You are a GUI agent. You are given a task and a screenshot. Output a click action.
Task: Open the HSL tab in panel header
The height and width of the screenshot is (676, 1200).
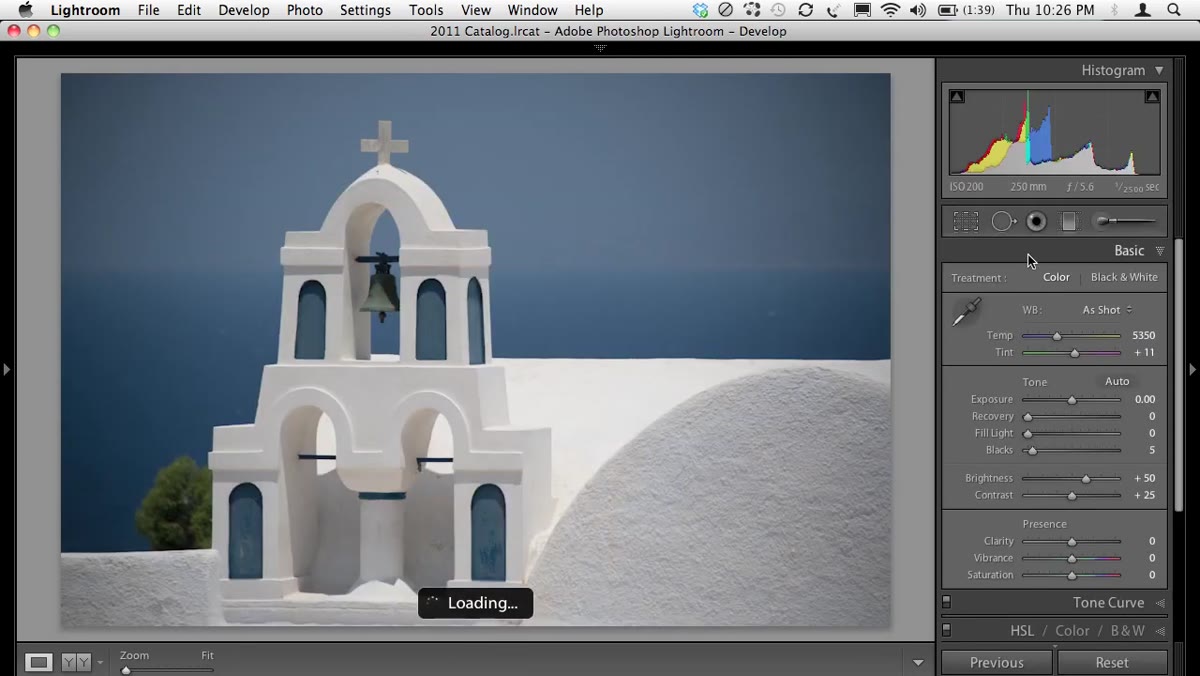(x=1022, y=631)
